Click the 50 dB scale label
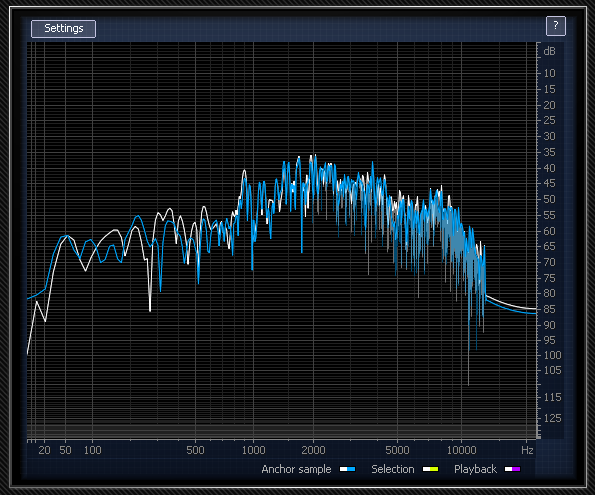This screenshot has height=495, width=595. pyautogui.click(x=549, y=199)
